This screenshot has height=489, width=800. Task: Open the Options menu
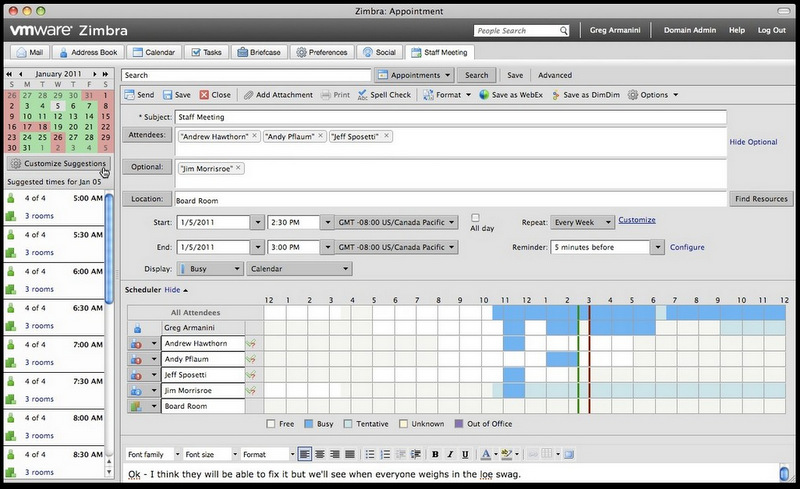[x=653, y=95]
